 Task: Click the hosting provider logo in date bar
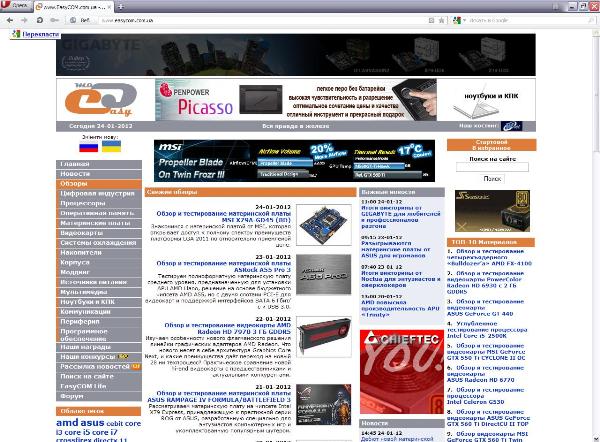(512, 126)
